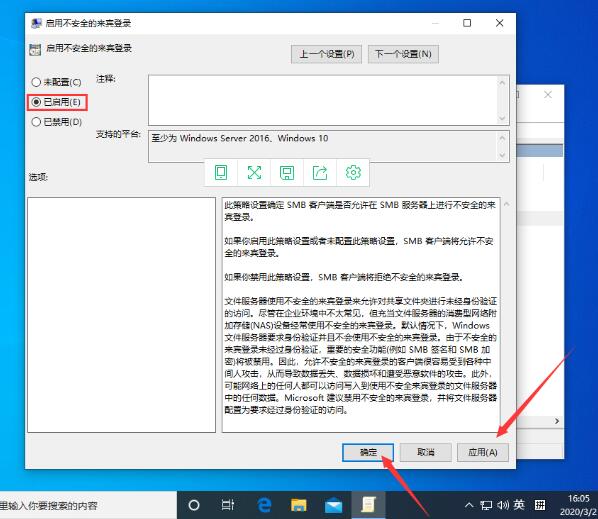Click the 取消 cancel button

(426, 452)
